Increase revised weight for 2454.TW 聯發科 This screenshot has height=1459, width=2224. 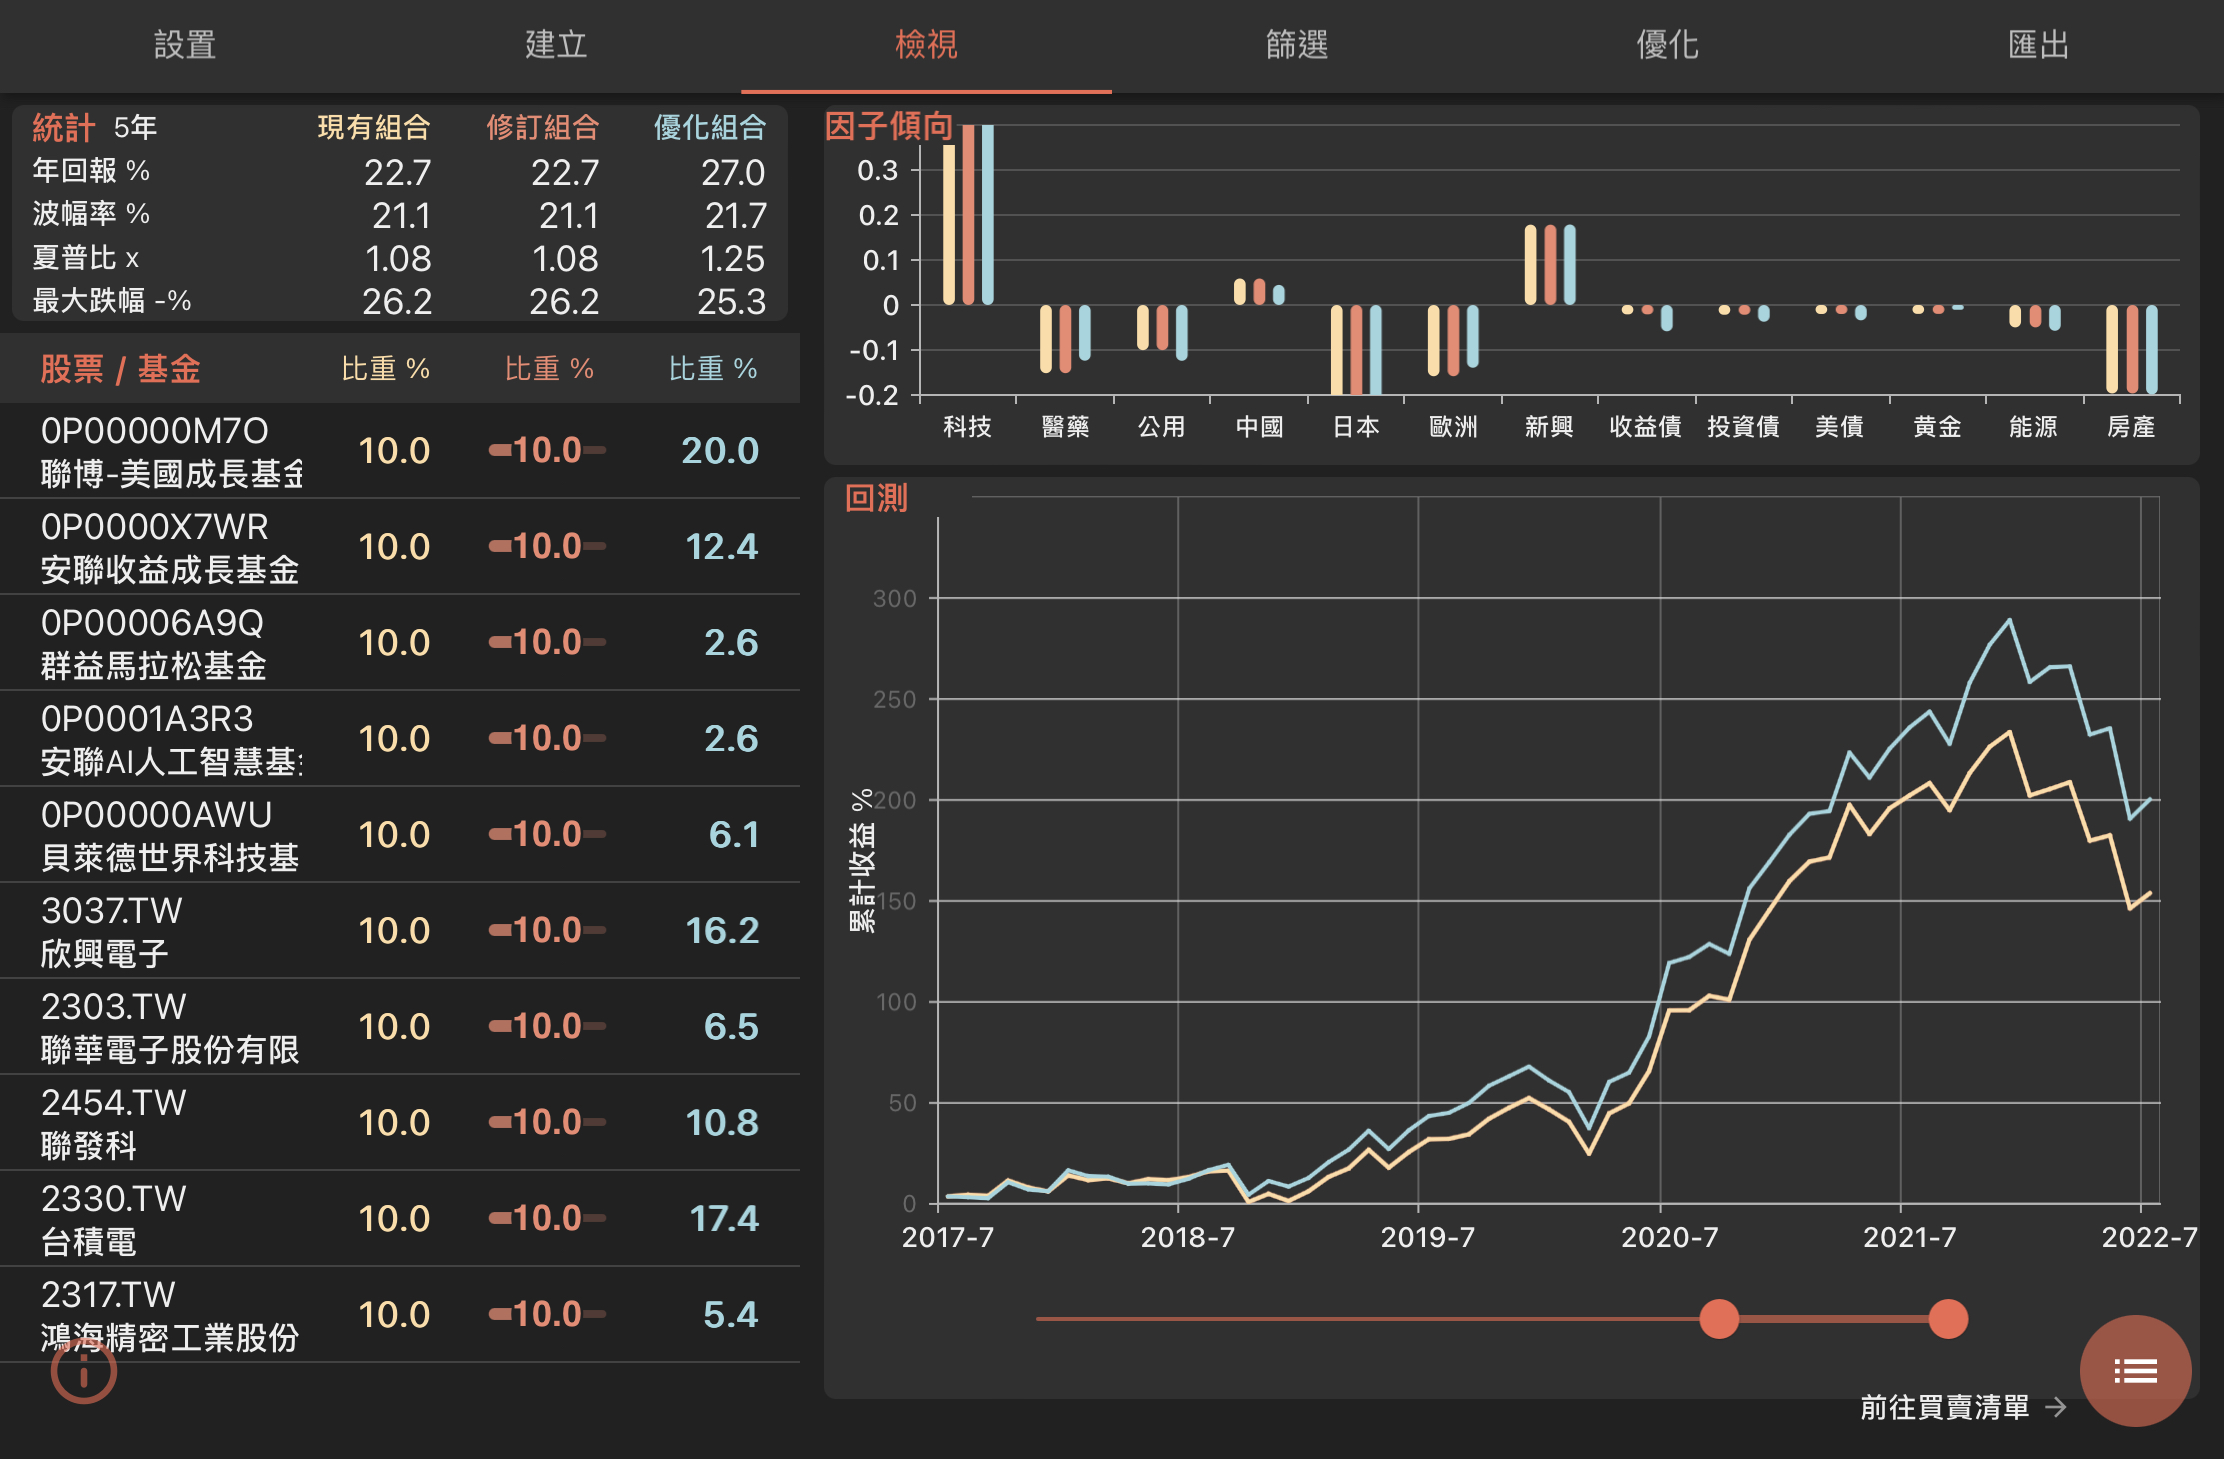(x=596, y=1122)
